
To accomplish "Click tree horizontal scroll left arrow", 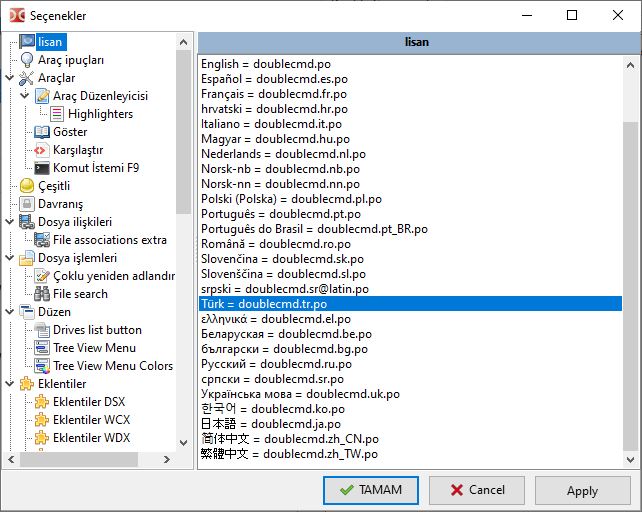I will (11, 460).
